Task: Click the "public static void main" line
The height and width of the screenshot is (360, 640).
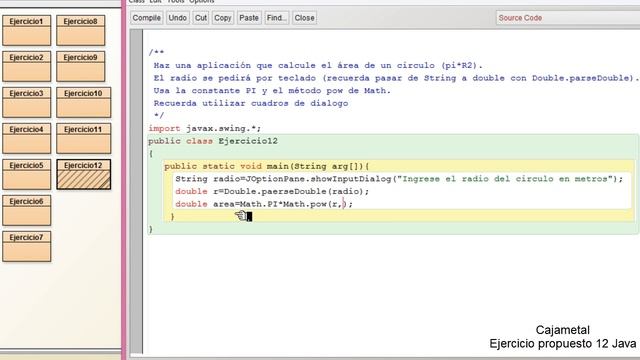Action: [x=267, y=167]
